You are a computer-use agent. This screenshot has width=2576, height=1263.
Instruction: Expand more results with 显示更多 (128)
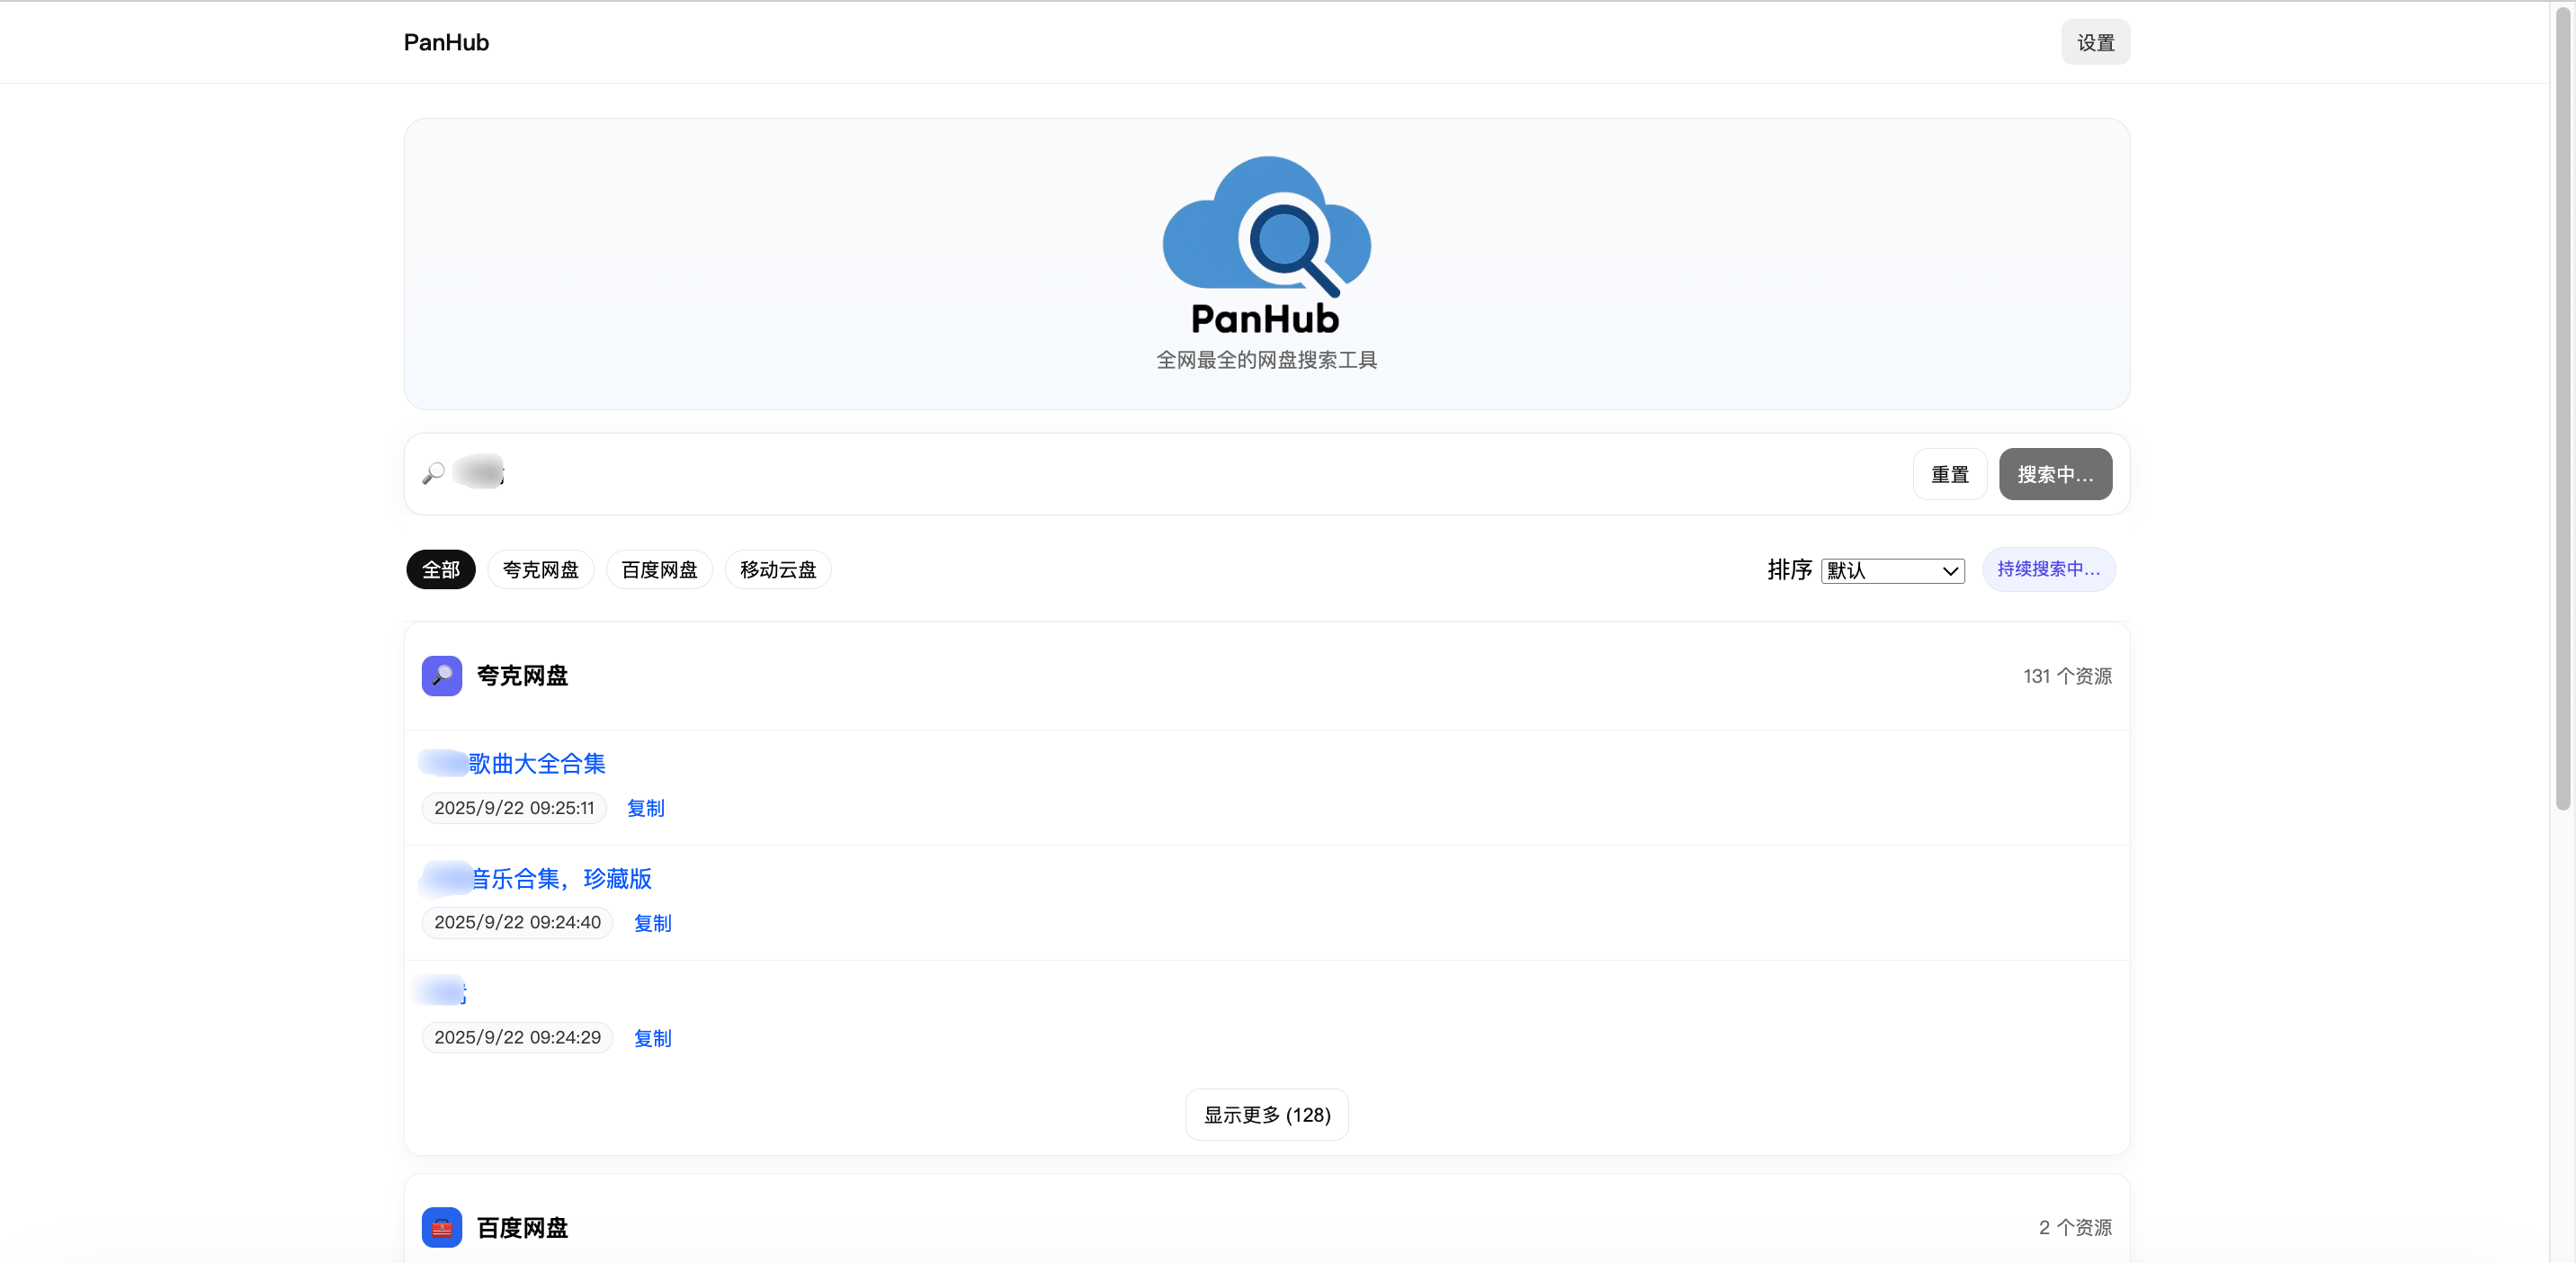click(x=1266, y=1114)
